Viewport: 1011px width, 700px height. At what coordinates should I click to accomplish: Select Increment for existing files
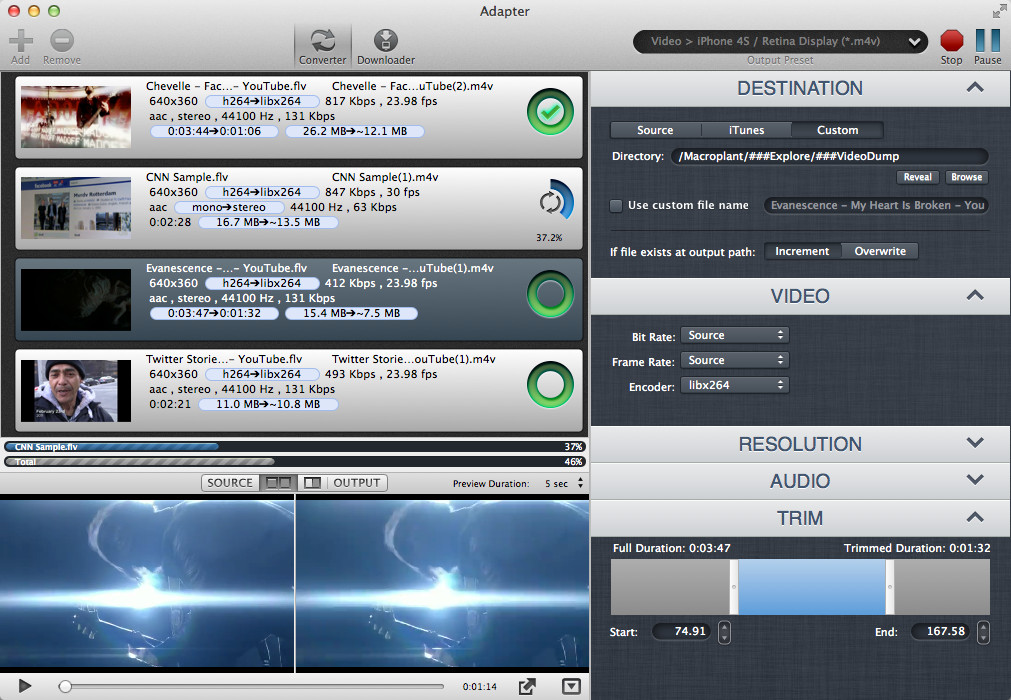click(803, 251)
